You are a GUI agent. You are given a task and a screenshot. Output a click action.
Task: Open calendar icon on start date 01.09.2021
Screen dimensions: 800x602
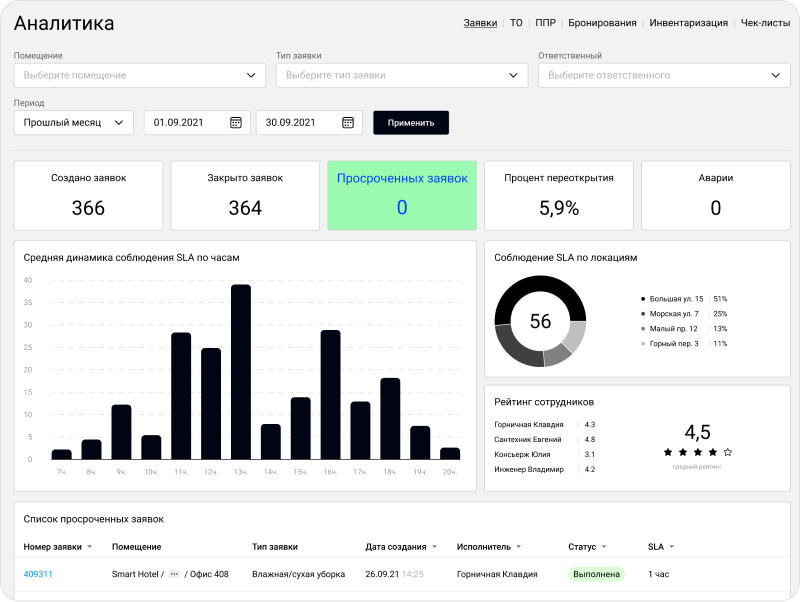pyautogui.click(x=236, y=123)
